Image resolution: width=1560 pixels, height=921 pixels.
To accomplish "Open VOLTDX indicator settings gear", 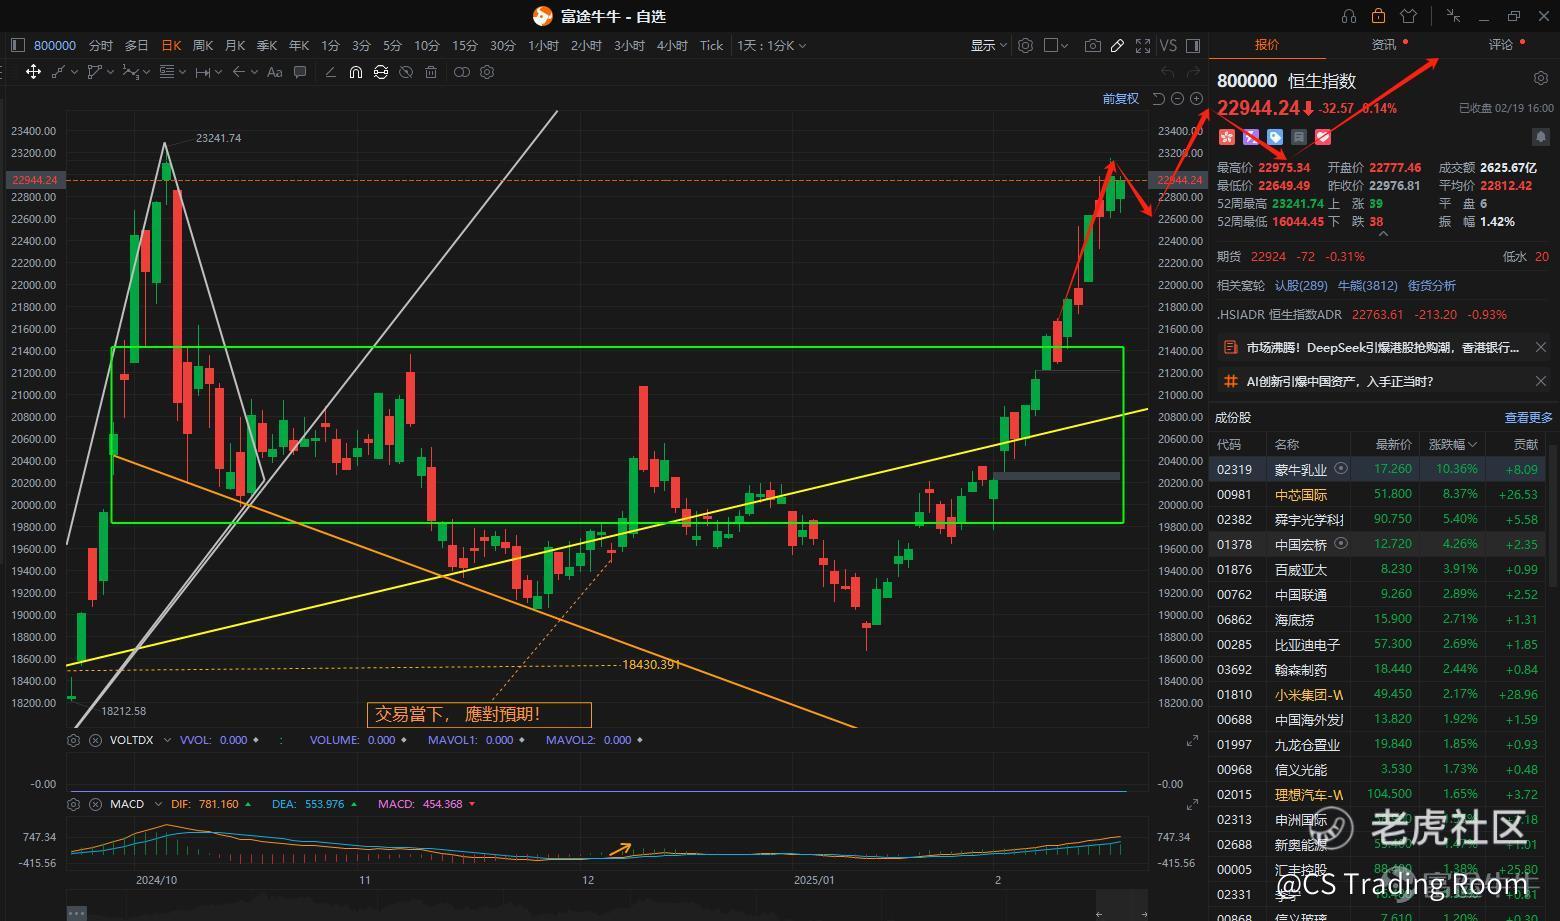I will [x=73, y=740].
